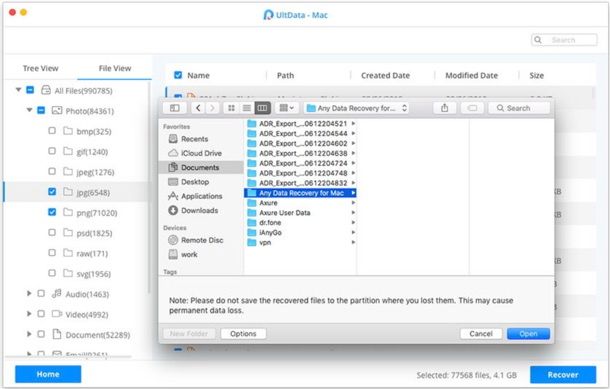Click the greyed New Folder button
The width and height of the screenshot is (610, 389).
click(189, 334)
